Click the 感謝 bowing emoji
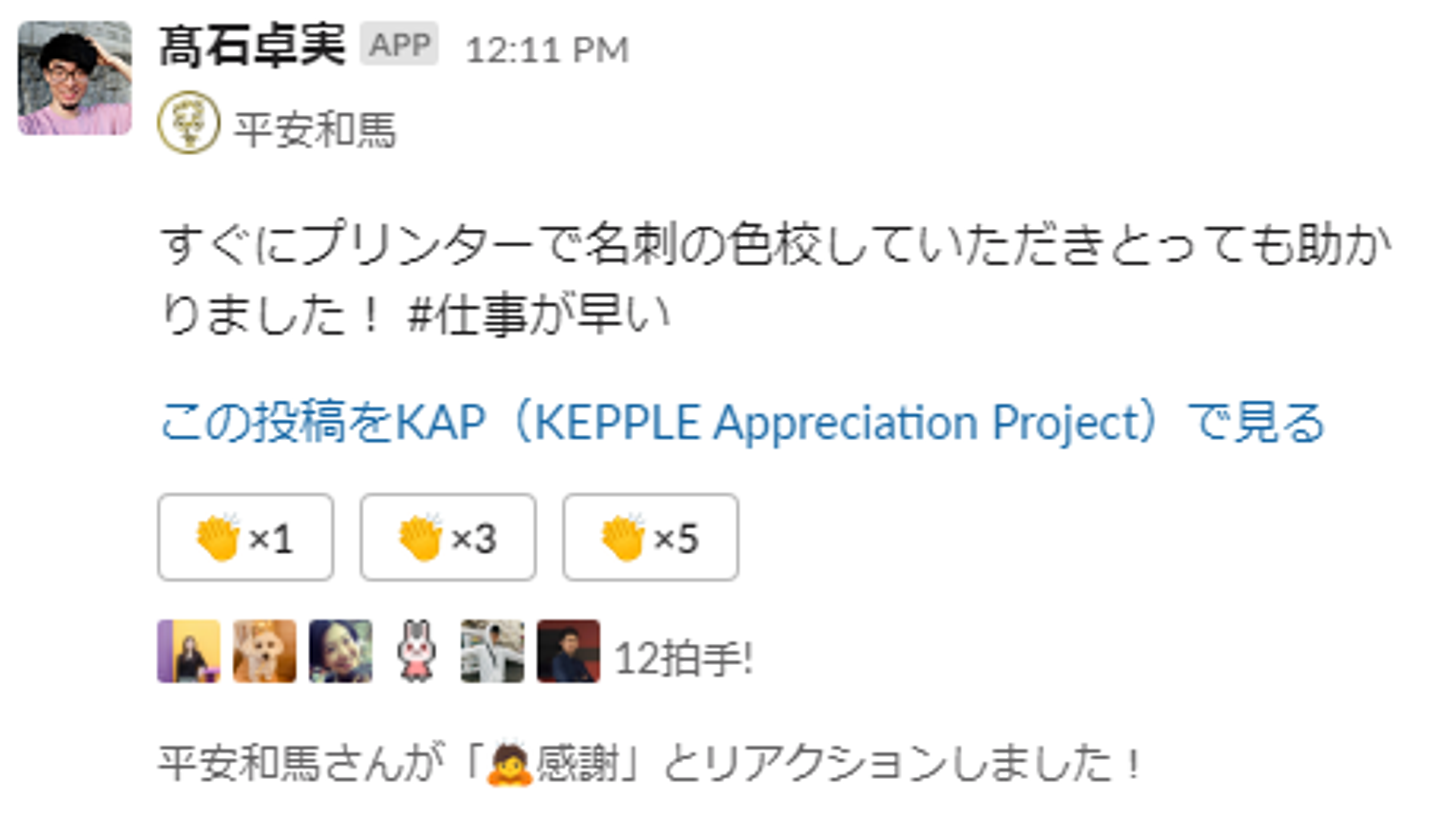Screen dimensions: 1440x817 click(x=507, y=766)
